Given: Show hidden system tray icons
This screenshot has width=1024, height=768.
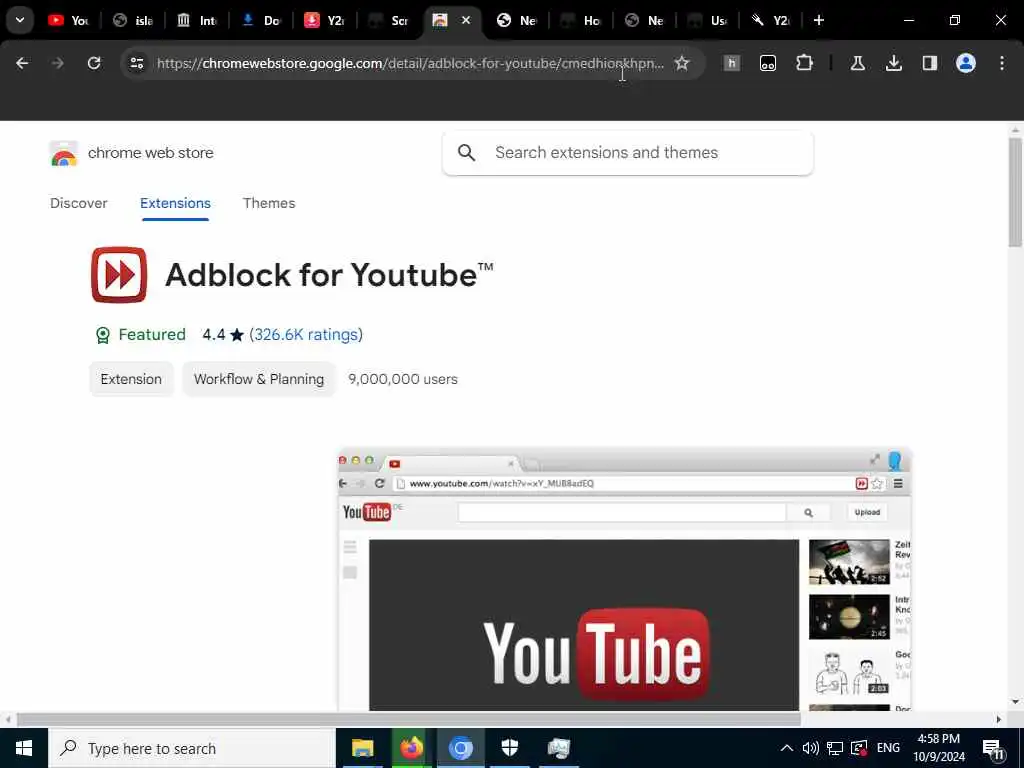Looking at the screenshot, I should [x=787, y=748].
